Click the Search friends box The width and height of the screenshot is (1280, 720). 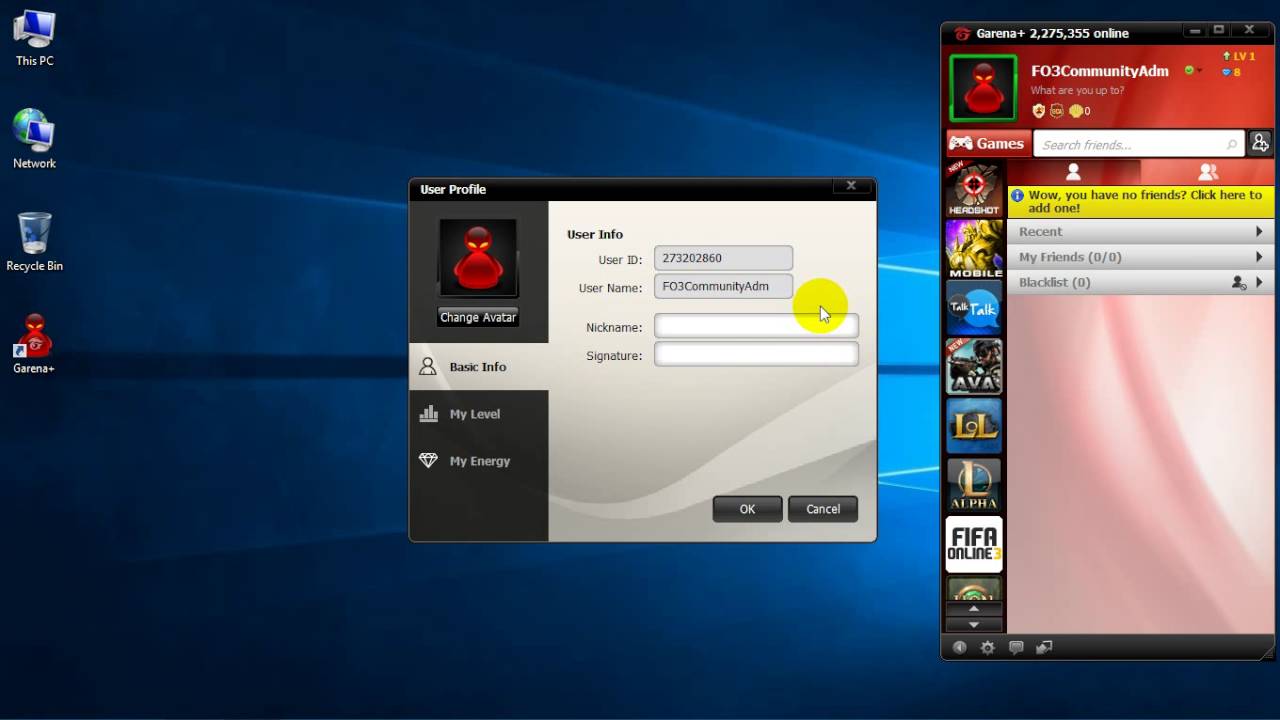click(x=1139, y=144)
